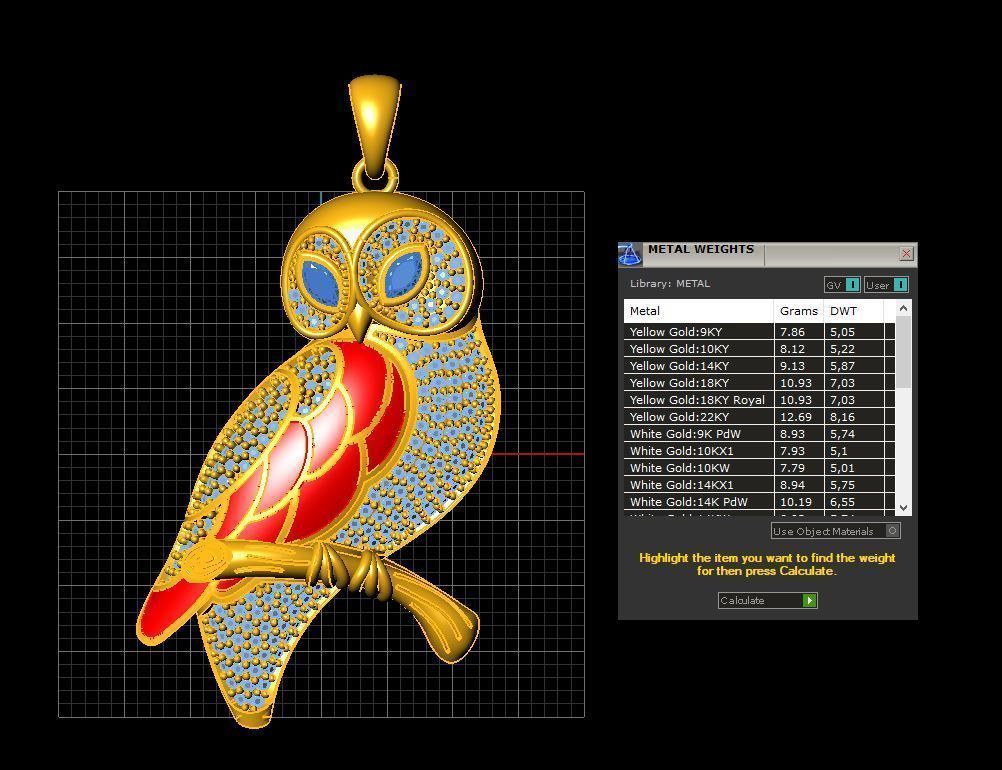Click the DWT column header
1002x770 pixels.
[854, 311]
